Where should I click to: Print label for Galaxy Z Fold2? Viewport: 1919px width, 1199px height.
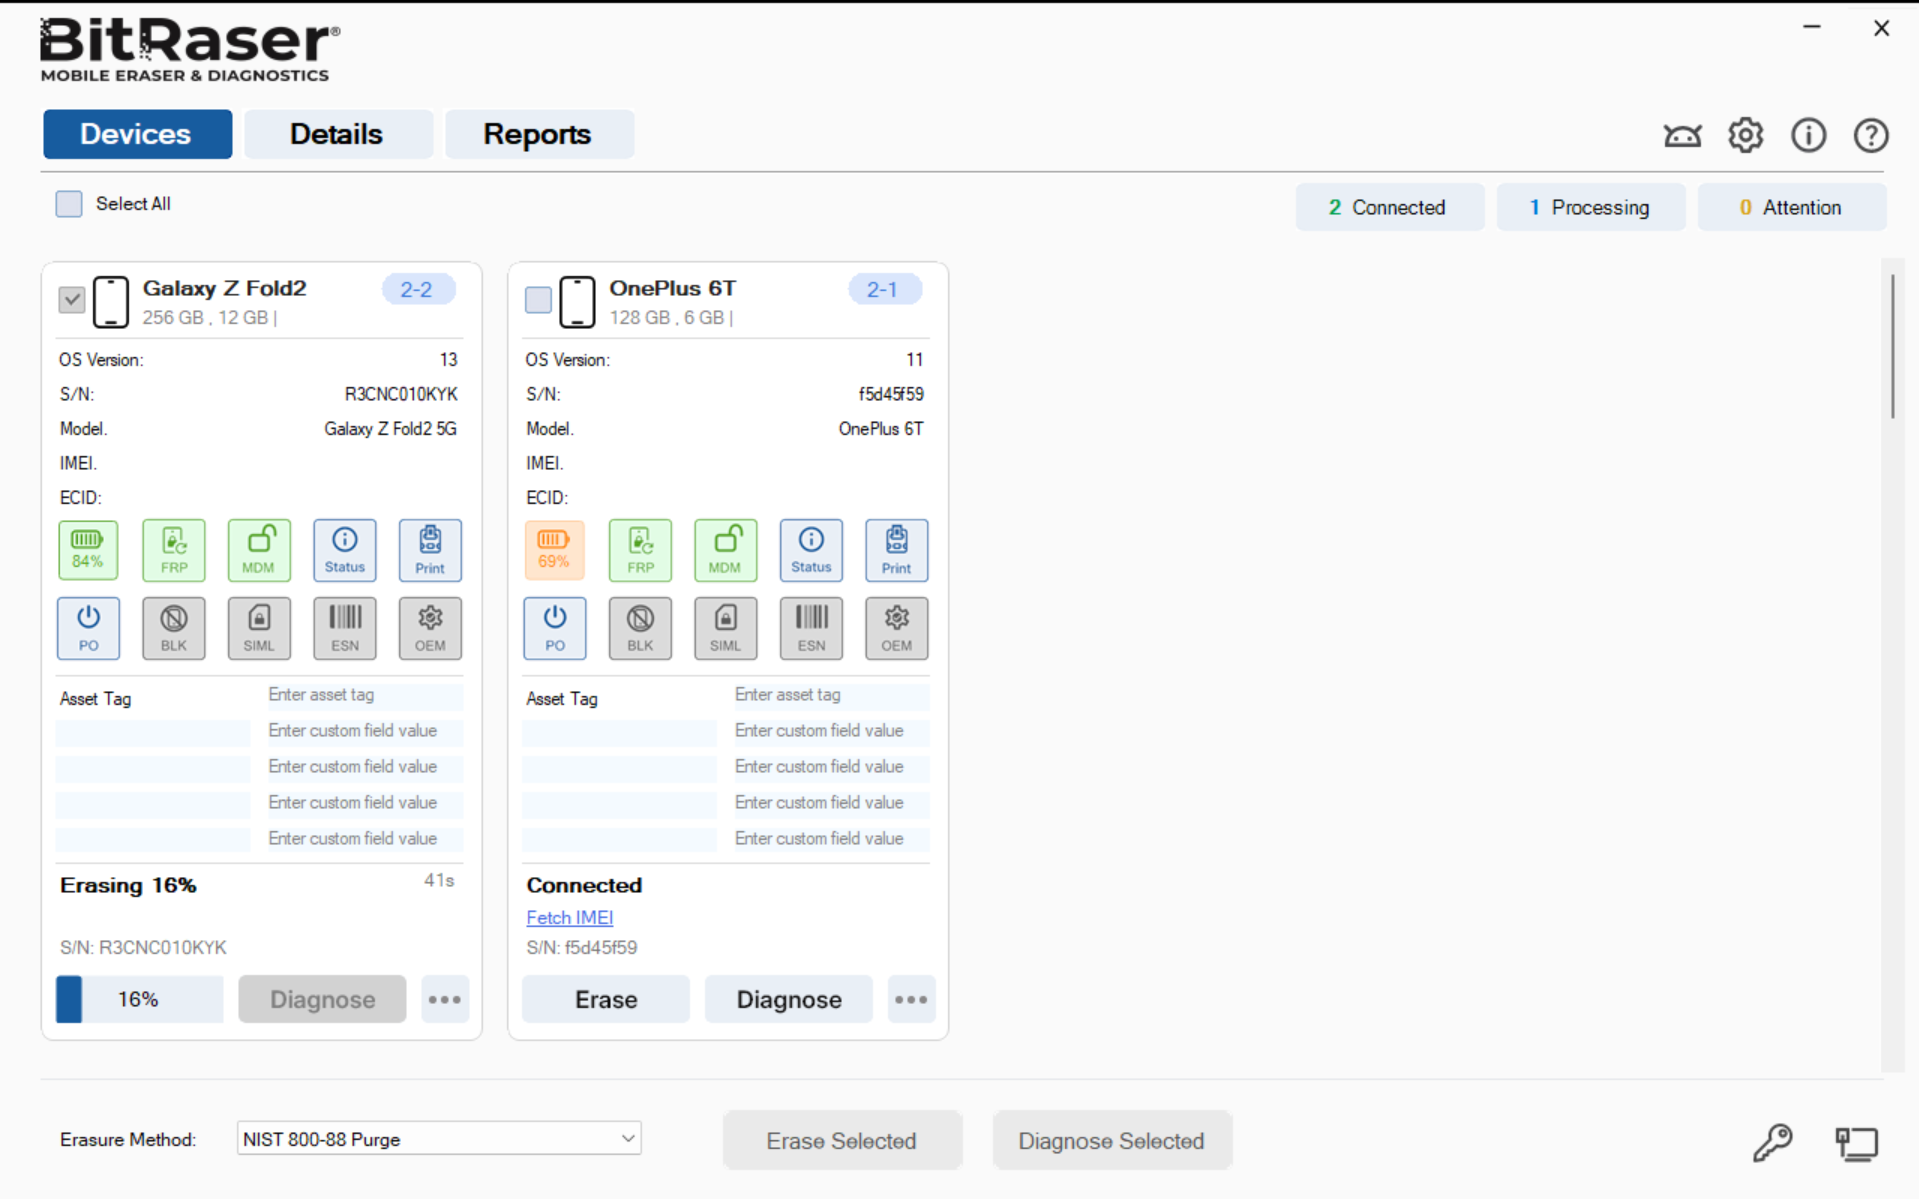430,550
